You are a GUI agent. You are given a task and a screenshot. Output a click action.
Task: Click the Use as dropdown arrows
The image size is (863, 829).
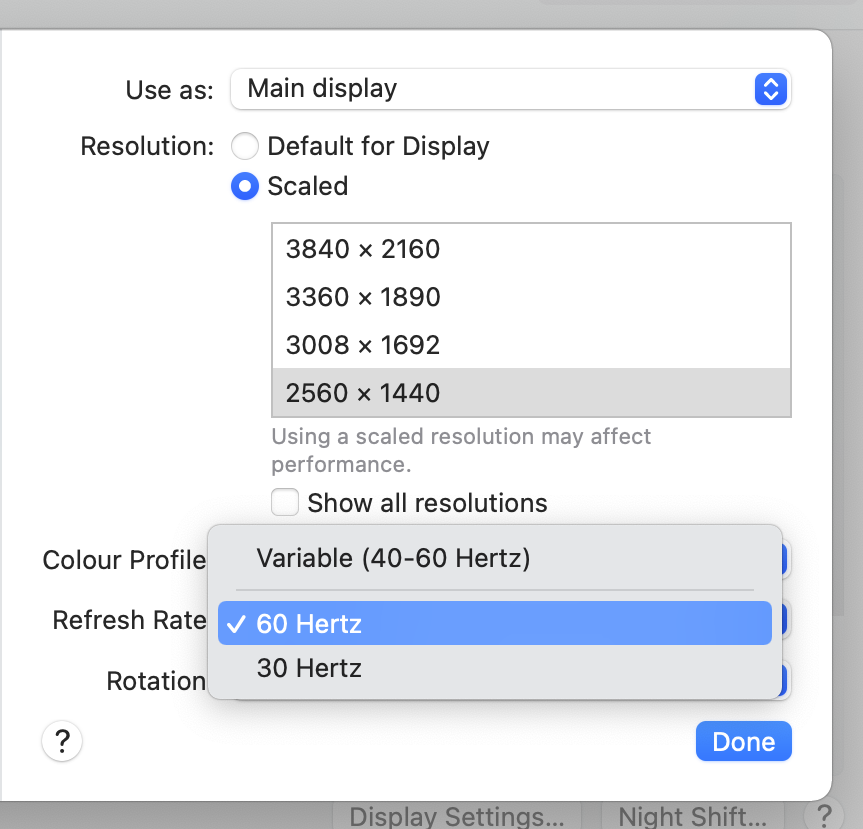pos(770,89)
